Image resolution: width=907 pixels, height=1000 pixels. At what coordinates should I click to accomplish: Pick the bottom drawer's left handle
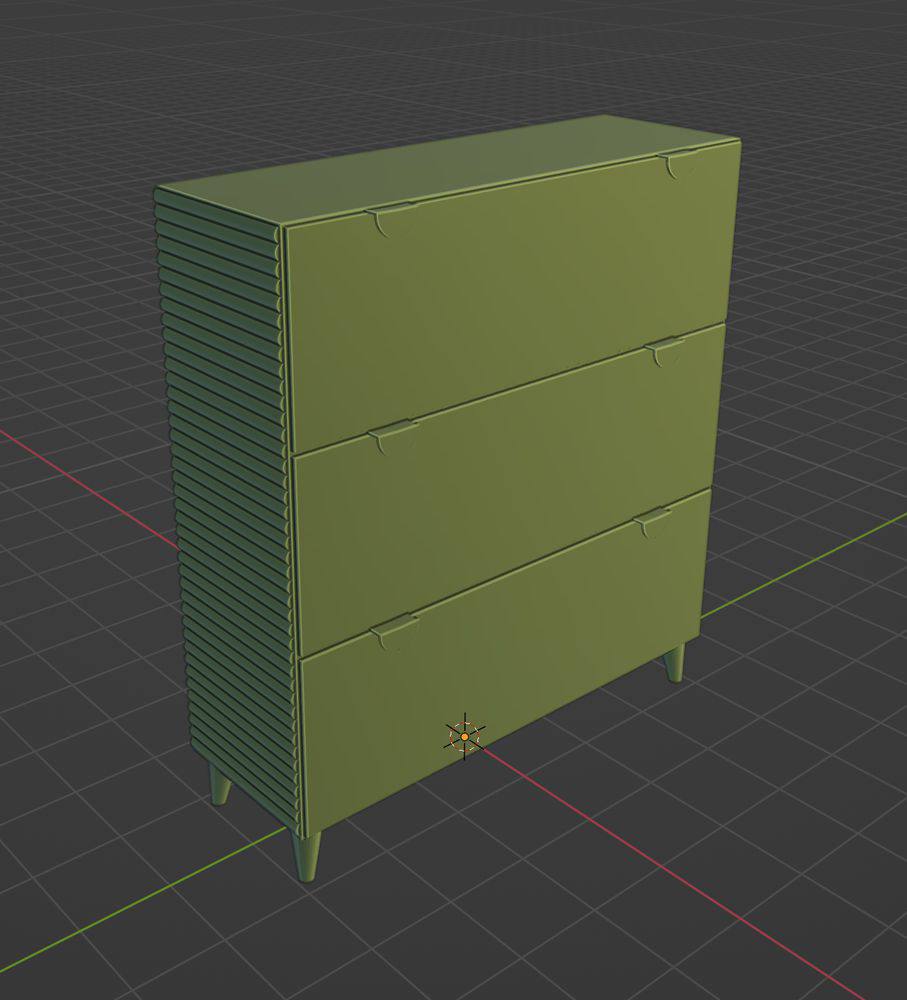coord(394,630)
